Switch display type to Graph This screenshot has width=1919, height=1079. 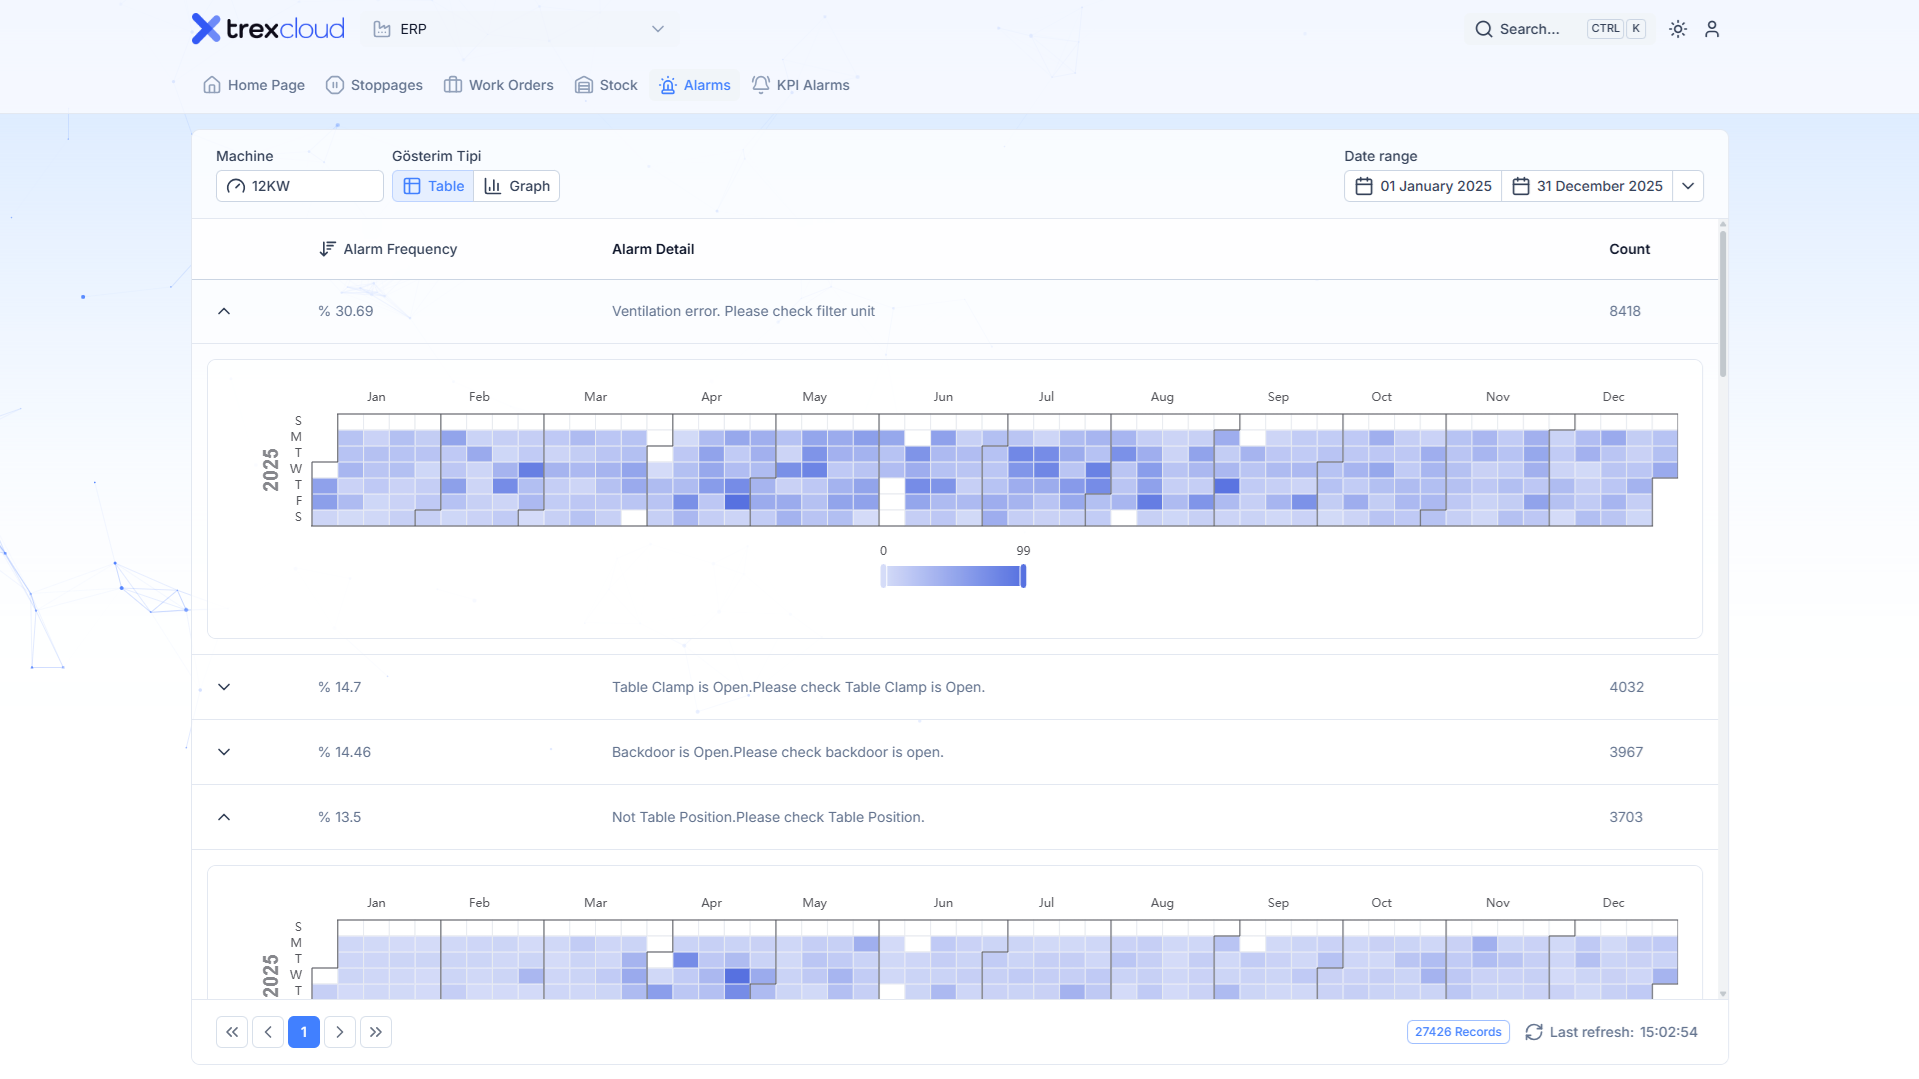click(517, 186)
